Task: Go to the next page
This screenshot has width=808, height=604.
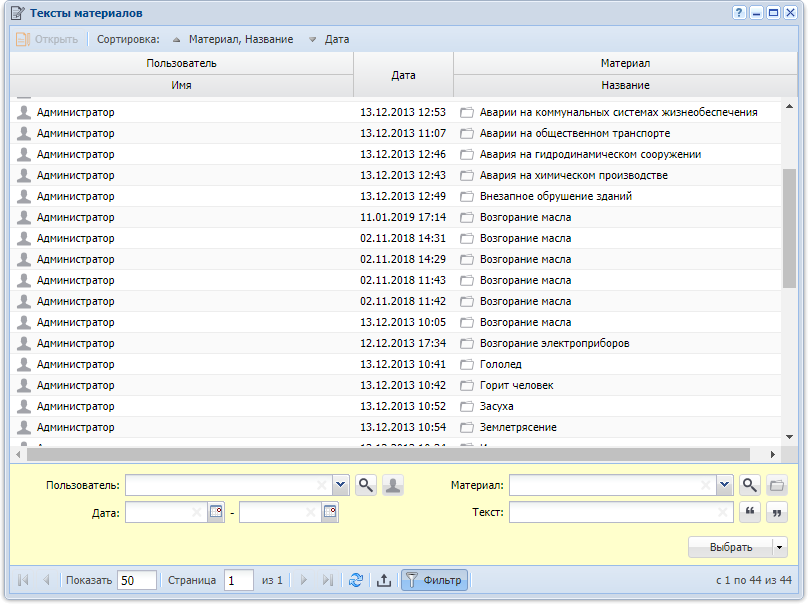Action: (304, 580)
